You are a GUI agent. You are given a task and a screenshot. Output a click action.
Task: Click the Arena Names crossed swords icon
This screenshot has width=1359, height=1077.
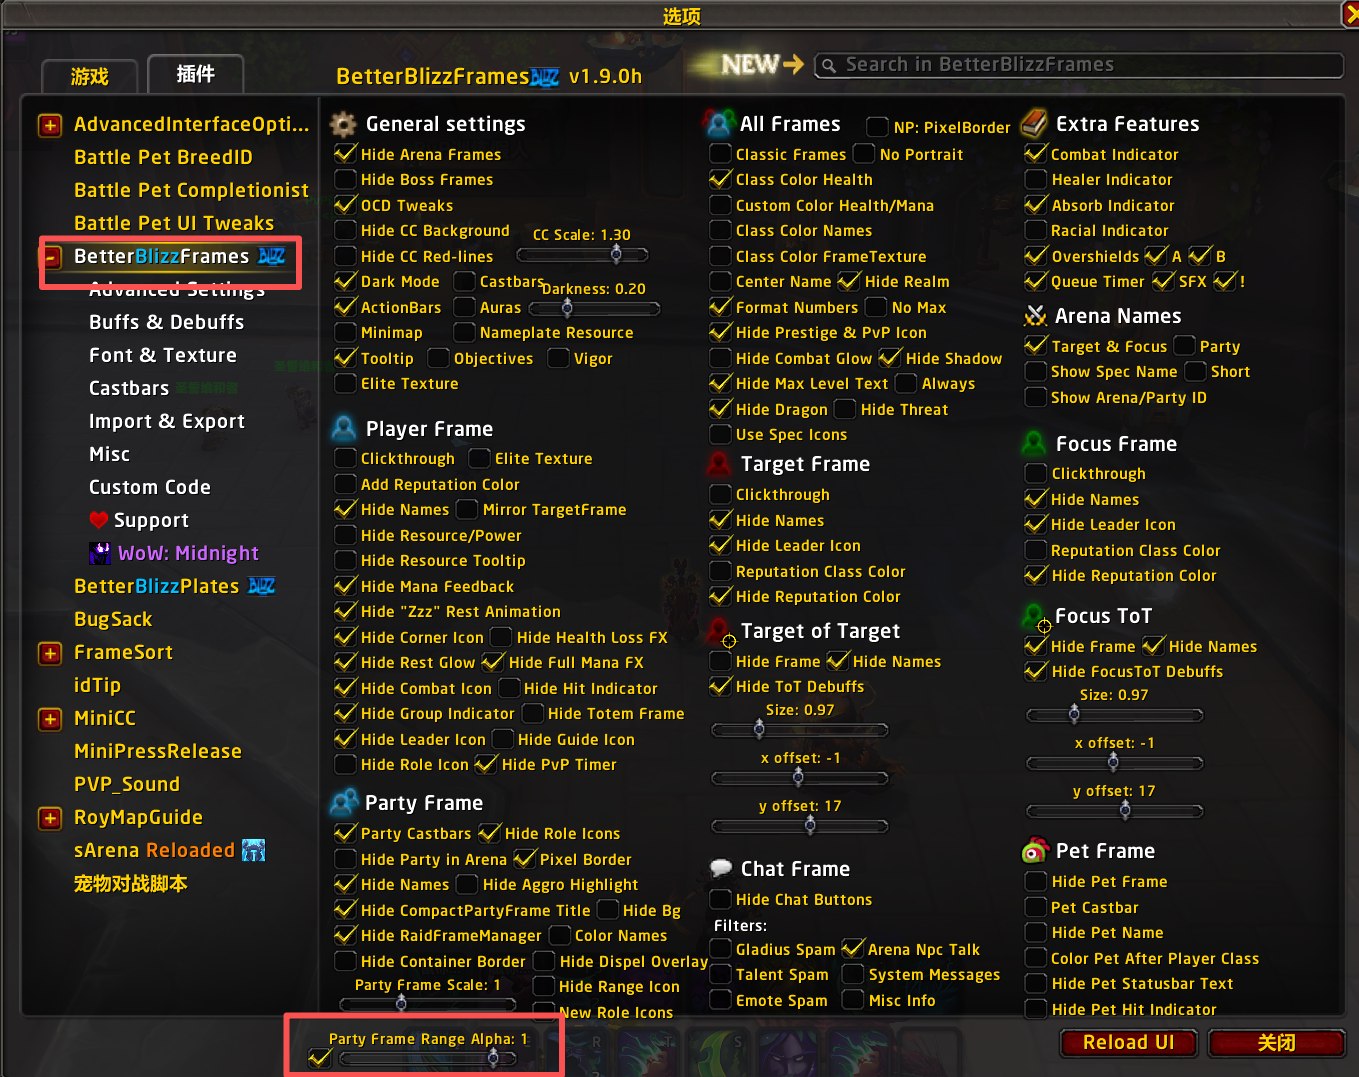(x=1036, y=316)
